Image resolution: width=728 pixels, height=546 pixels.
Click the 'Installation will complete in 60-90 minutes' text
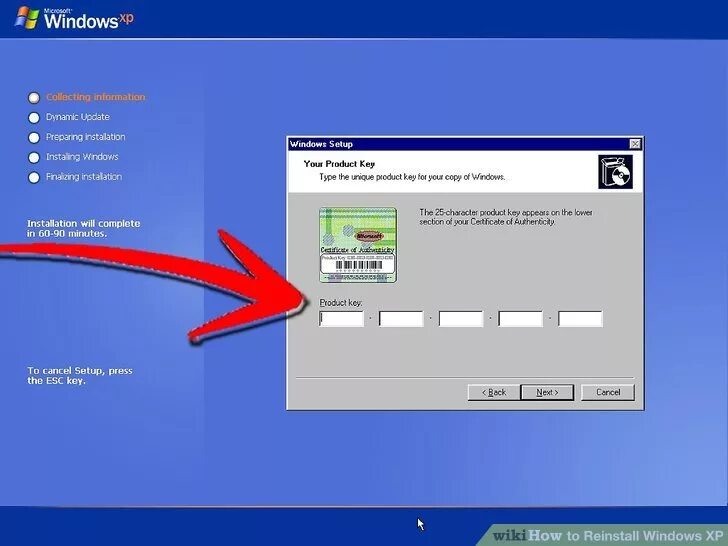point(84,228)
